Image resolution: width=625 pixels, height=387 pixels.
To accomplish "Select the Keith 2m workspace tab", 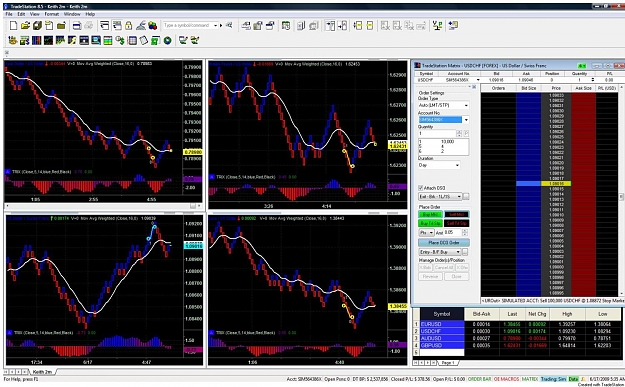I will click(x=43, y=371).
